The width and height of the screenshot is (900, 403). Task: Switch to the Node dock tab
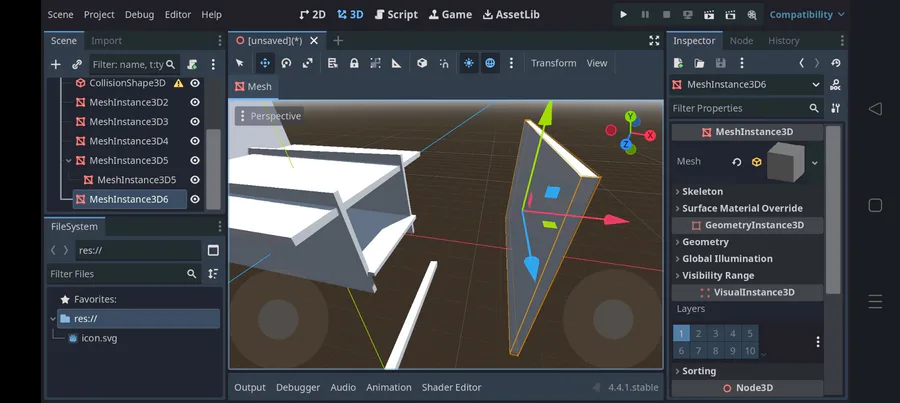point(741,41)
